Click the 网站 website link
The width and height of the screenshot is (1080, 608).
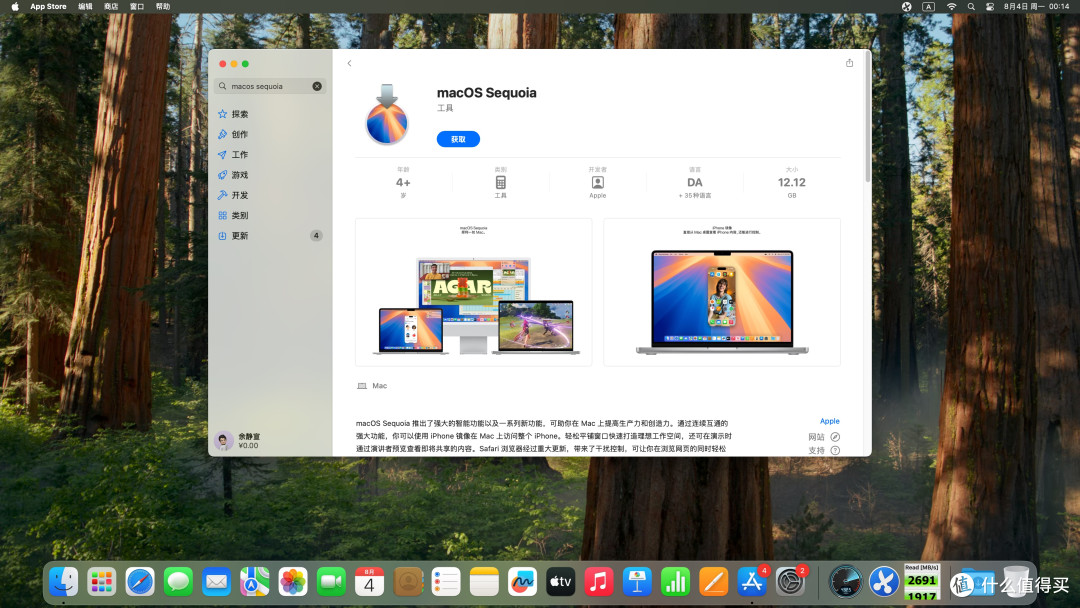[824, 437]
